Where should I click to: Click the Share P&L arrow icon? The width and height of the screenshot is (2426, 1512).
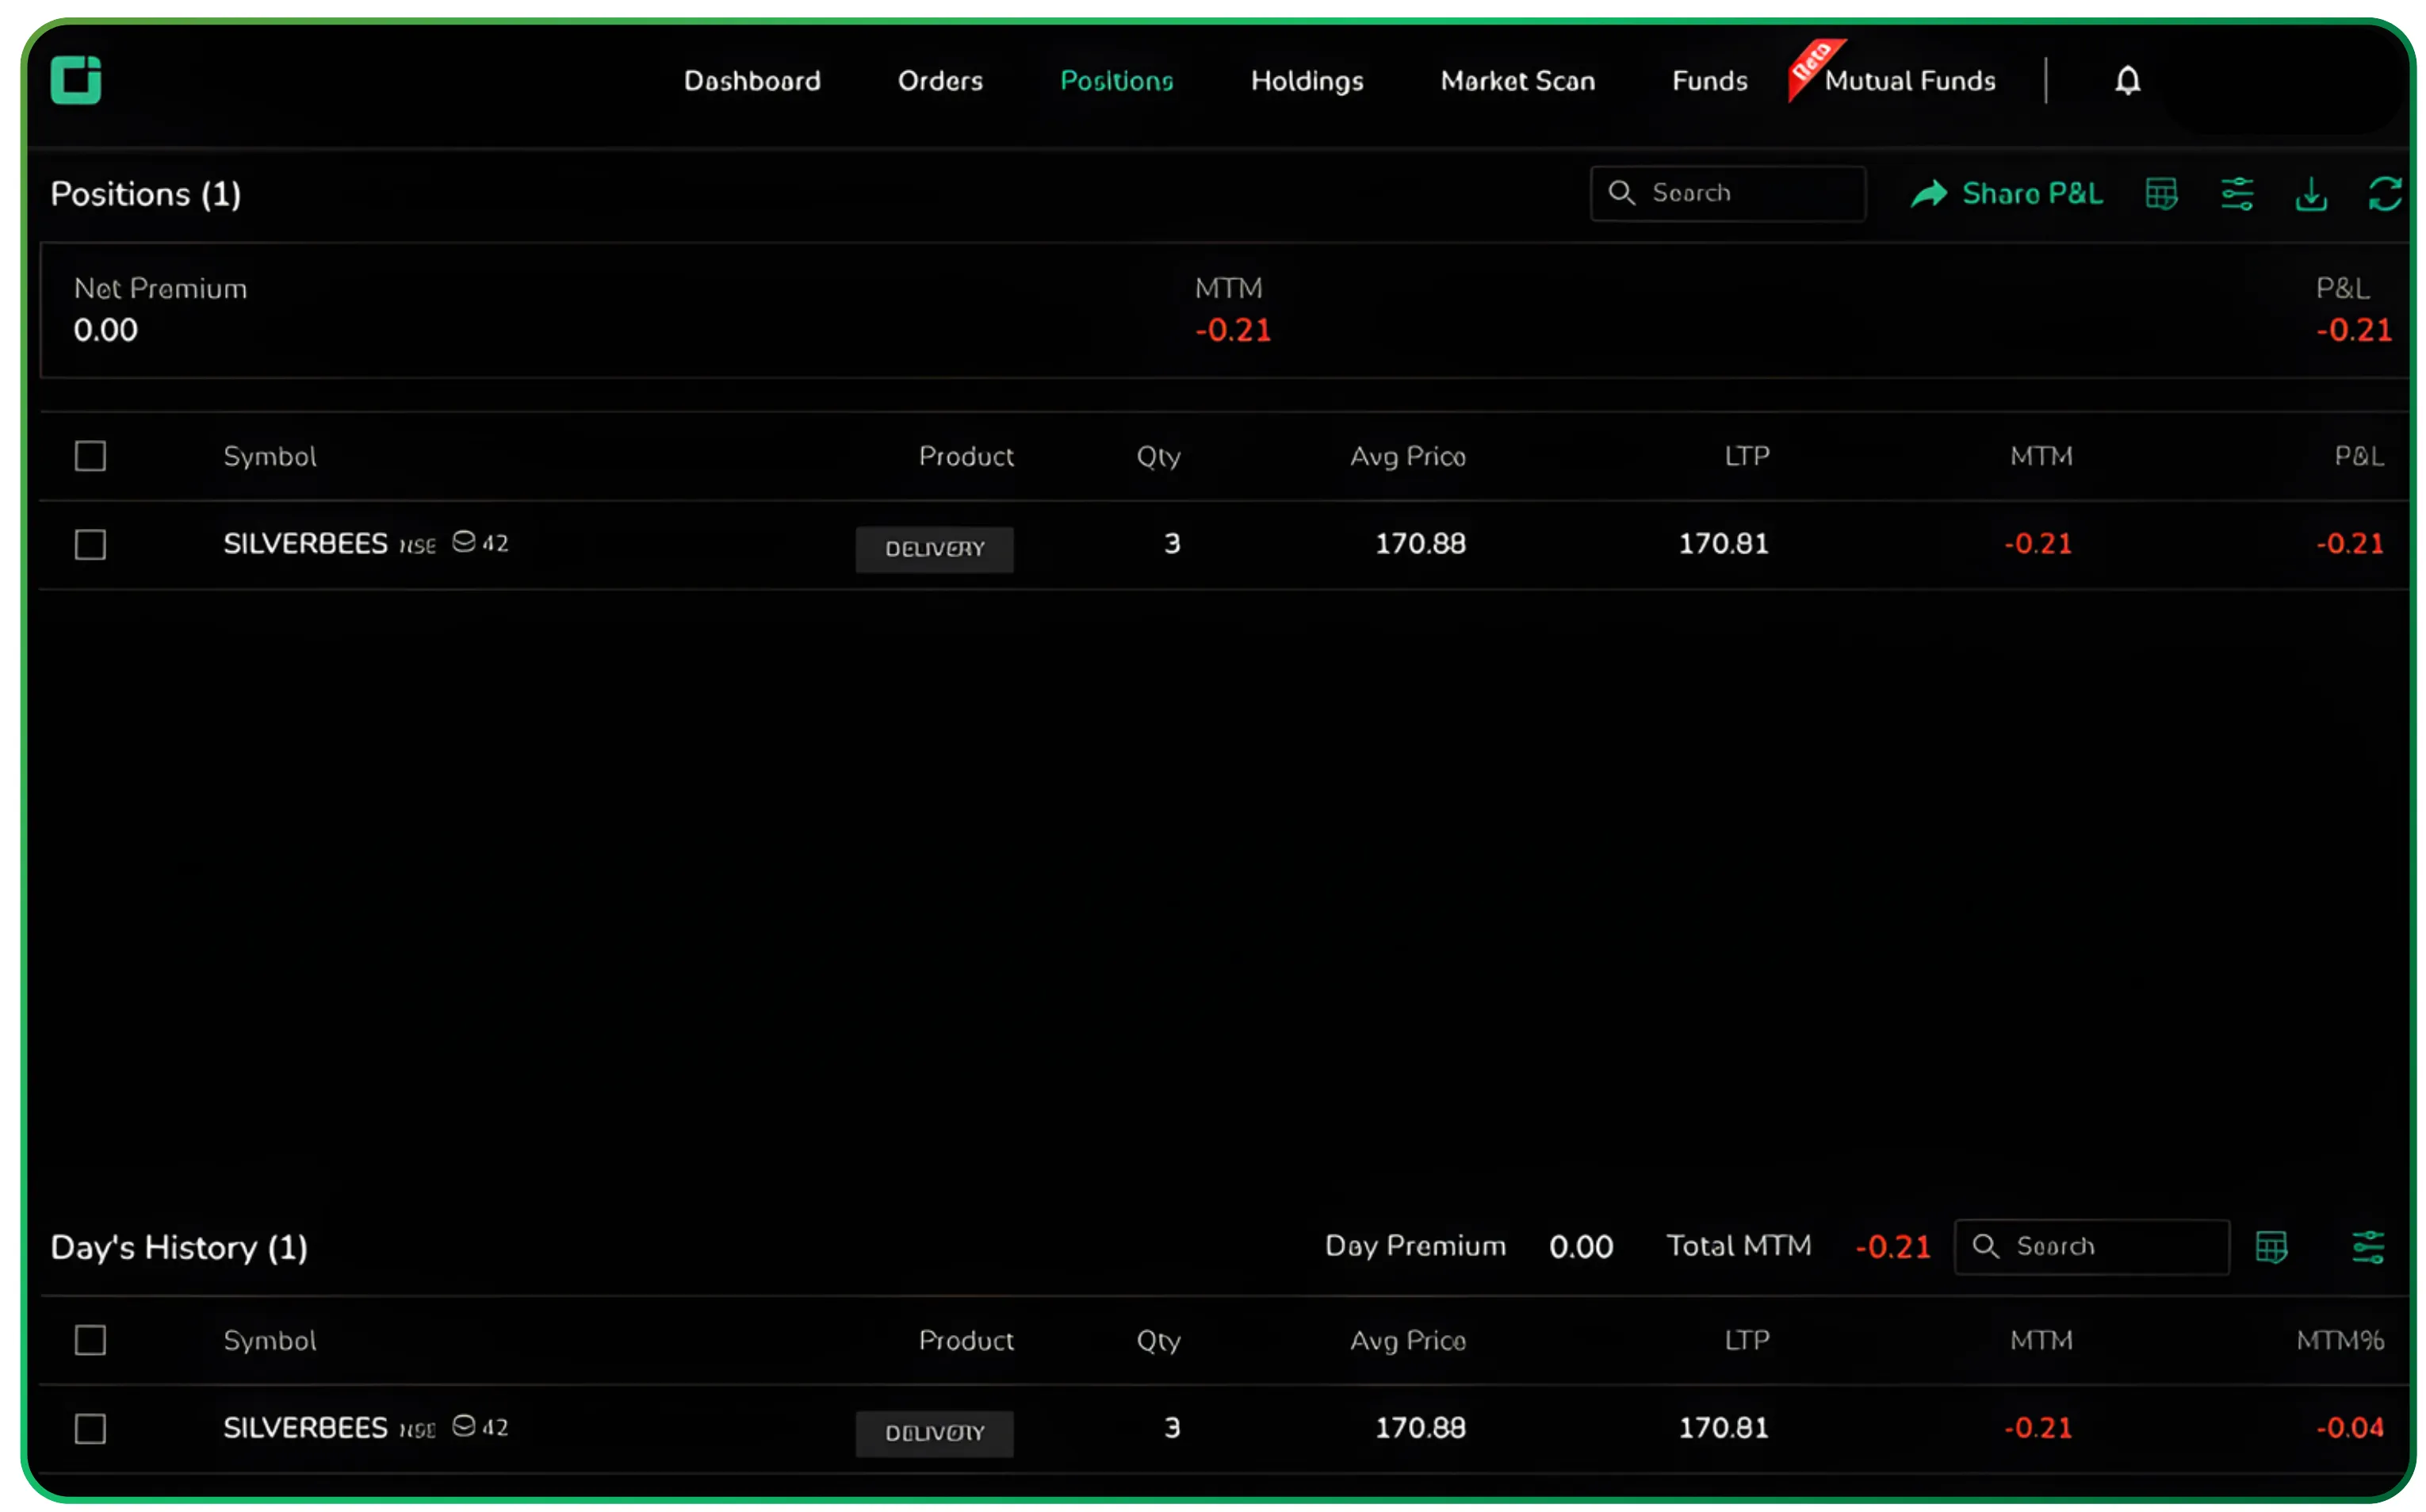(1930, 193)
